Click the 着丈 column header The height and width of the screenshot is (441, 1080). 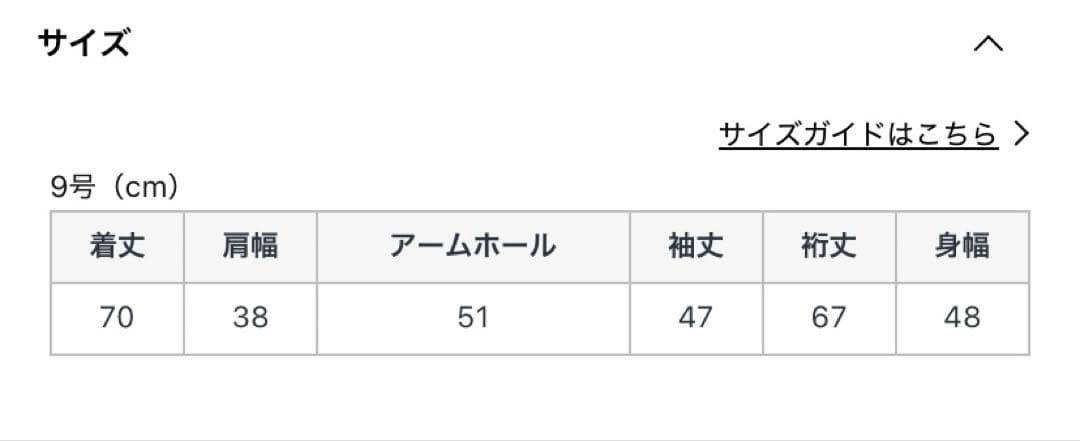[117, 247]
